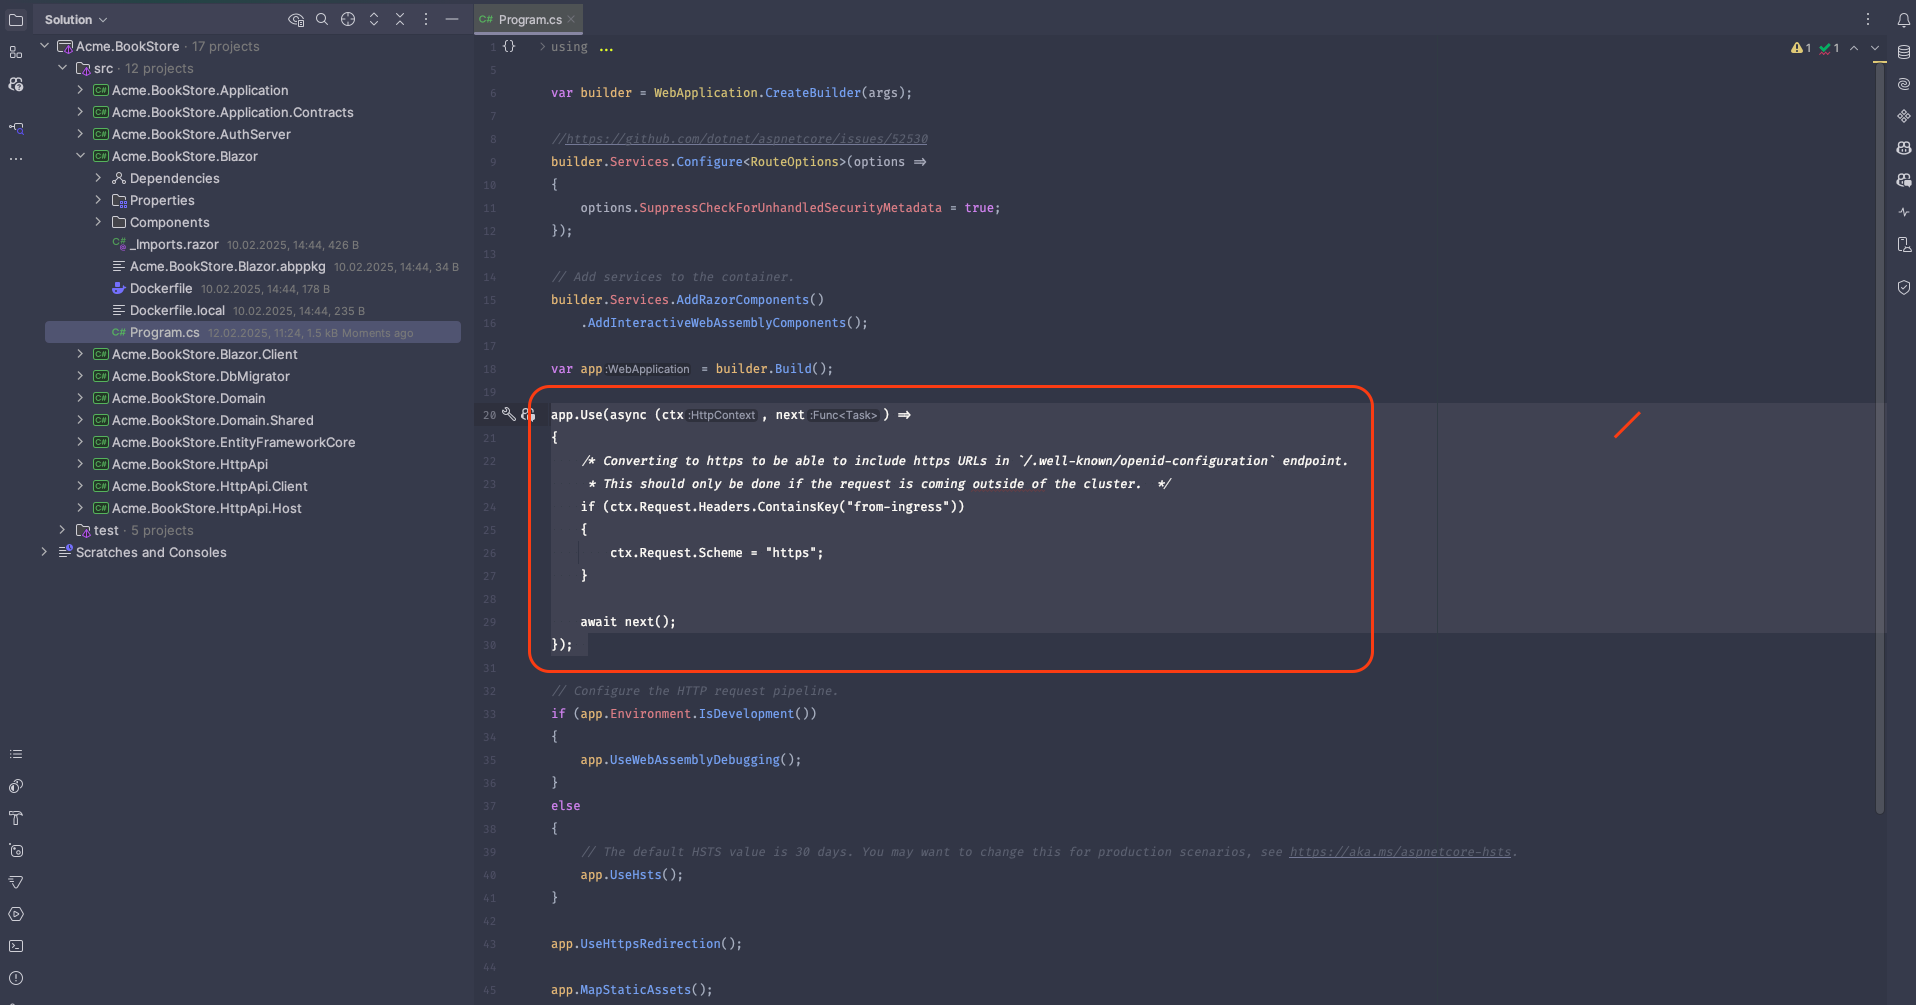Image resolution: width=1916 pixels, height=1005 pixels.
Task: Open the Build tool window hammer icon
Action: [16, 818]
